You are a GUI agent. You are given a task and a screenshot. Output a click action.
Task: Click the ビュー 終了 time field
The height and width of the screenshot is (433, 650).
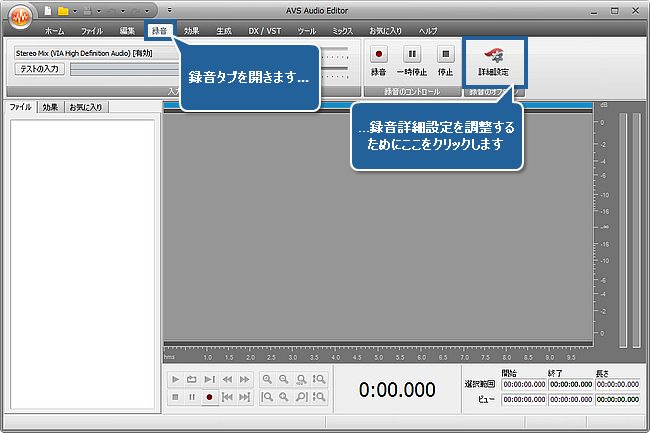571,399
